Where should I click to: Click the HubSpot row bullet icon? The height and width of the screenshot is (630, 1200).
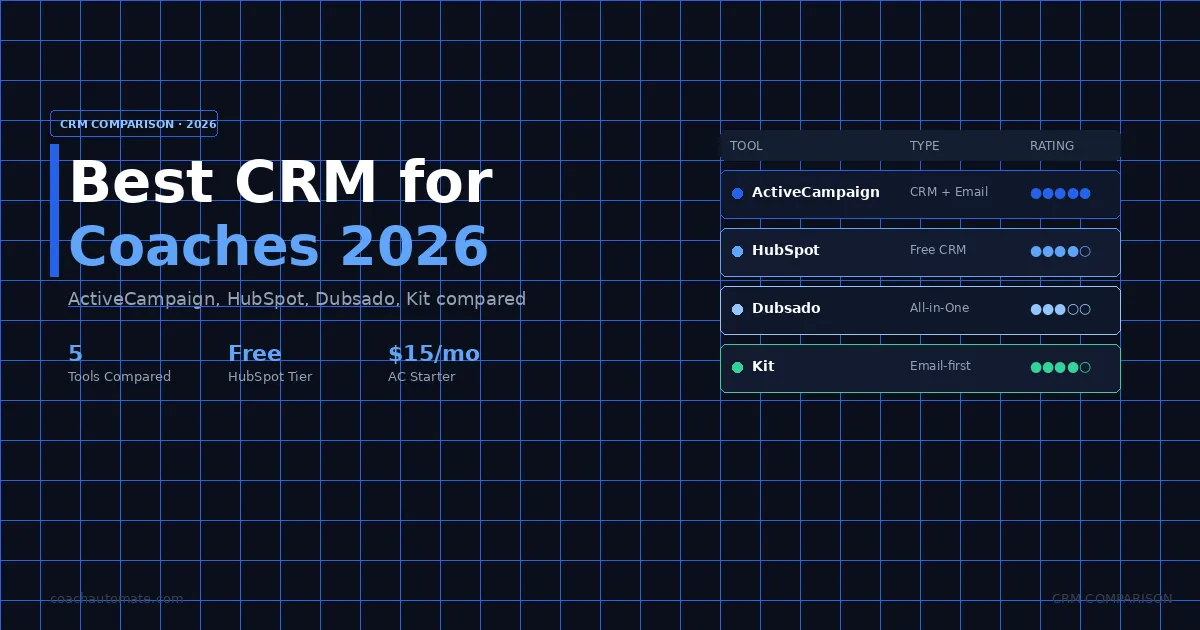[x=737, y=251]
